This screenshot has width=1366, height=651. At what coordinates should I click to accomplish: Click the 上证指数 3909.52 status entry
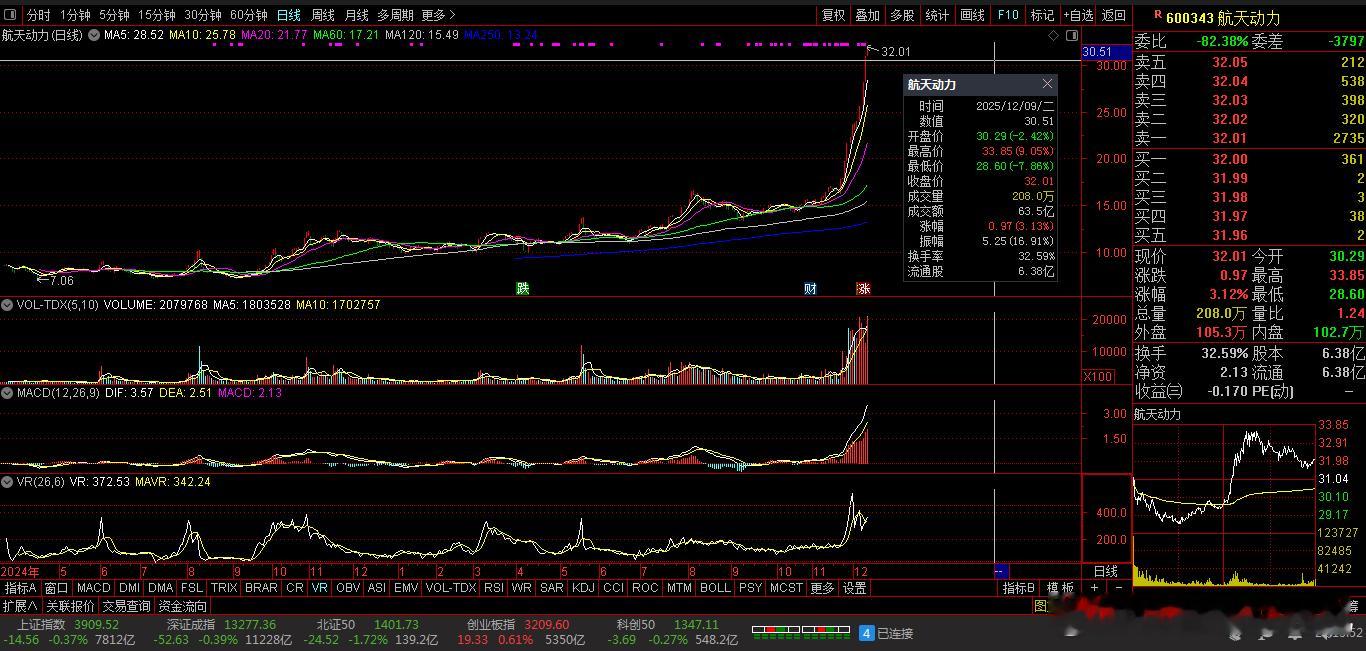pos(69,625)
